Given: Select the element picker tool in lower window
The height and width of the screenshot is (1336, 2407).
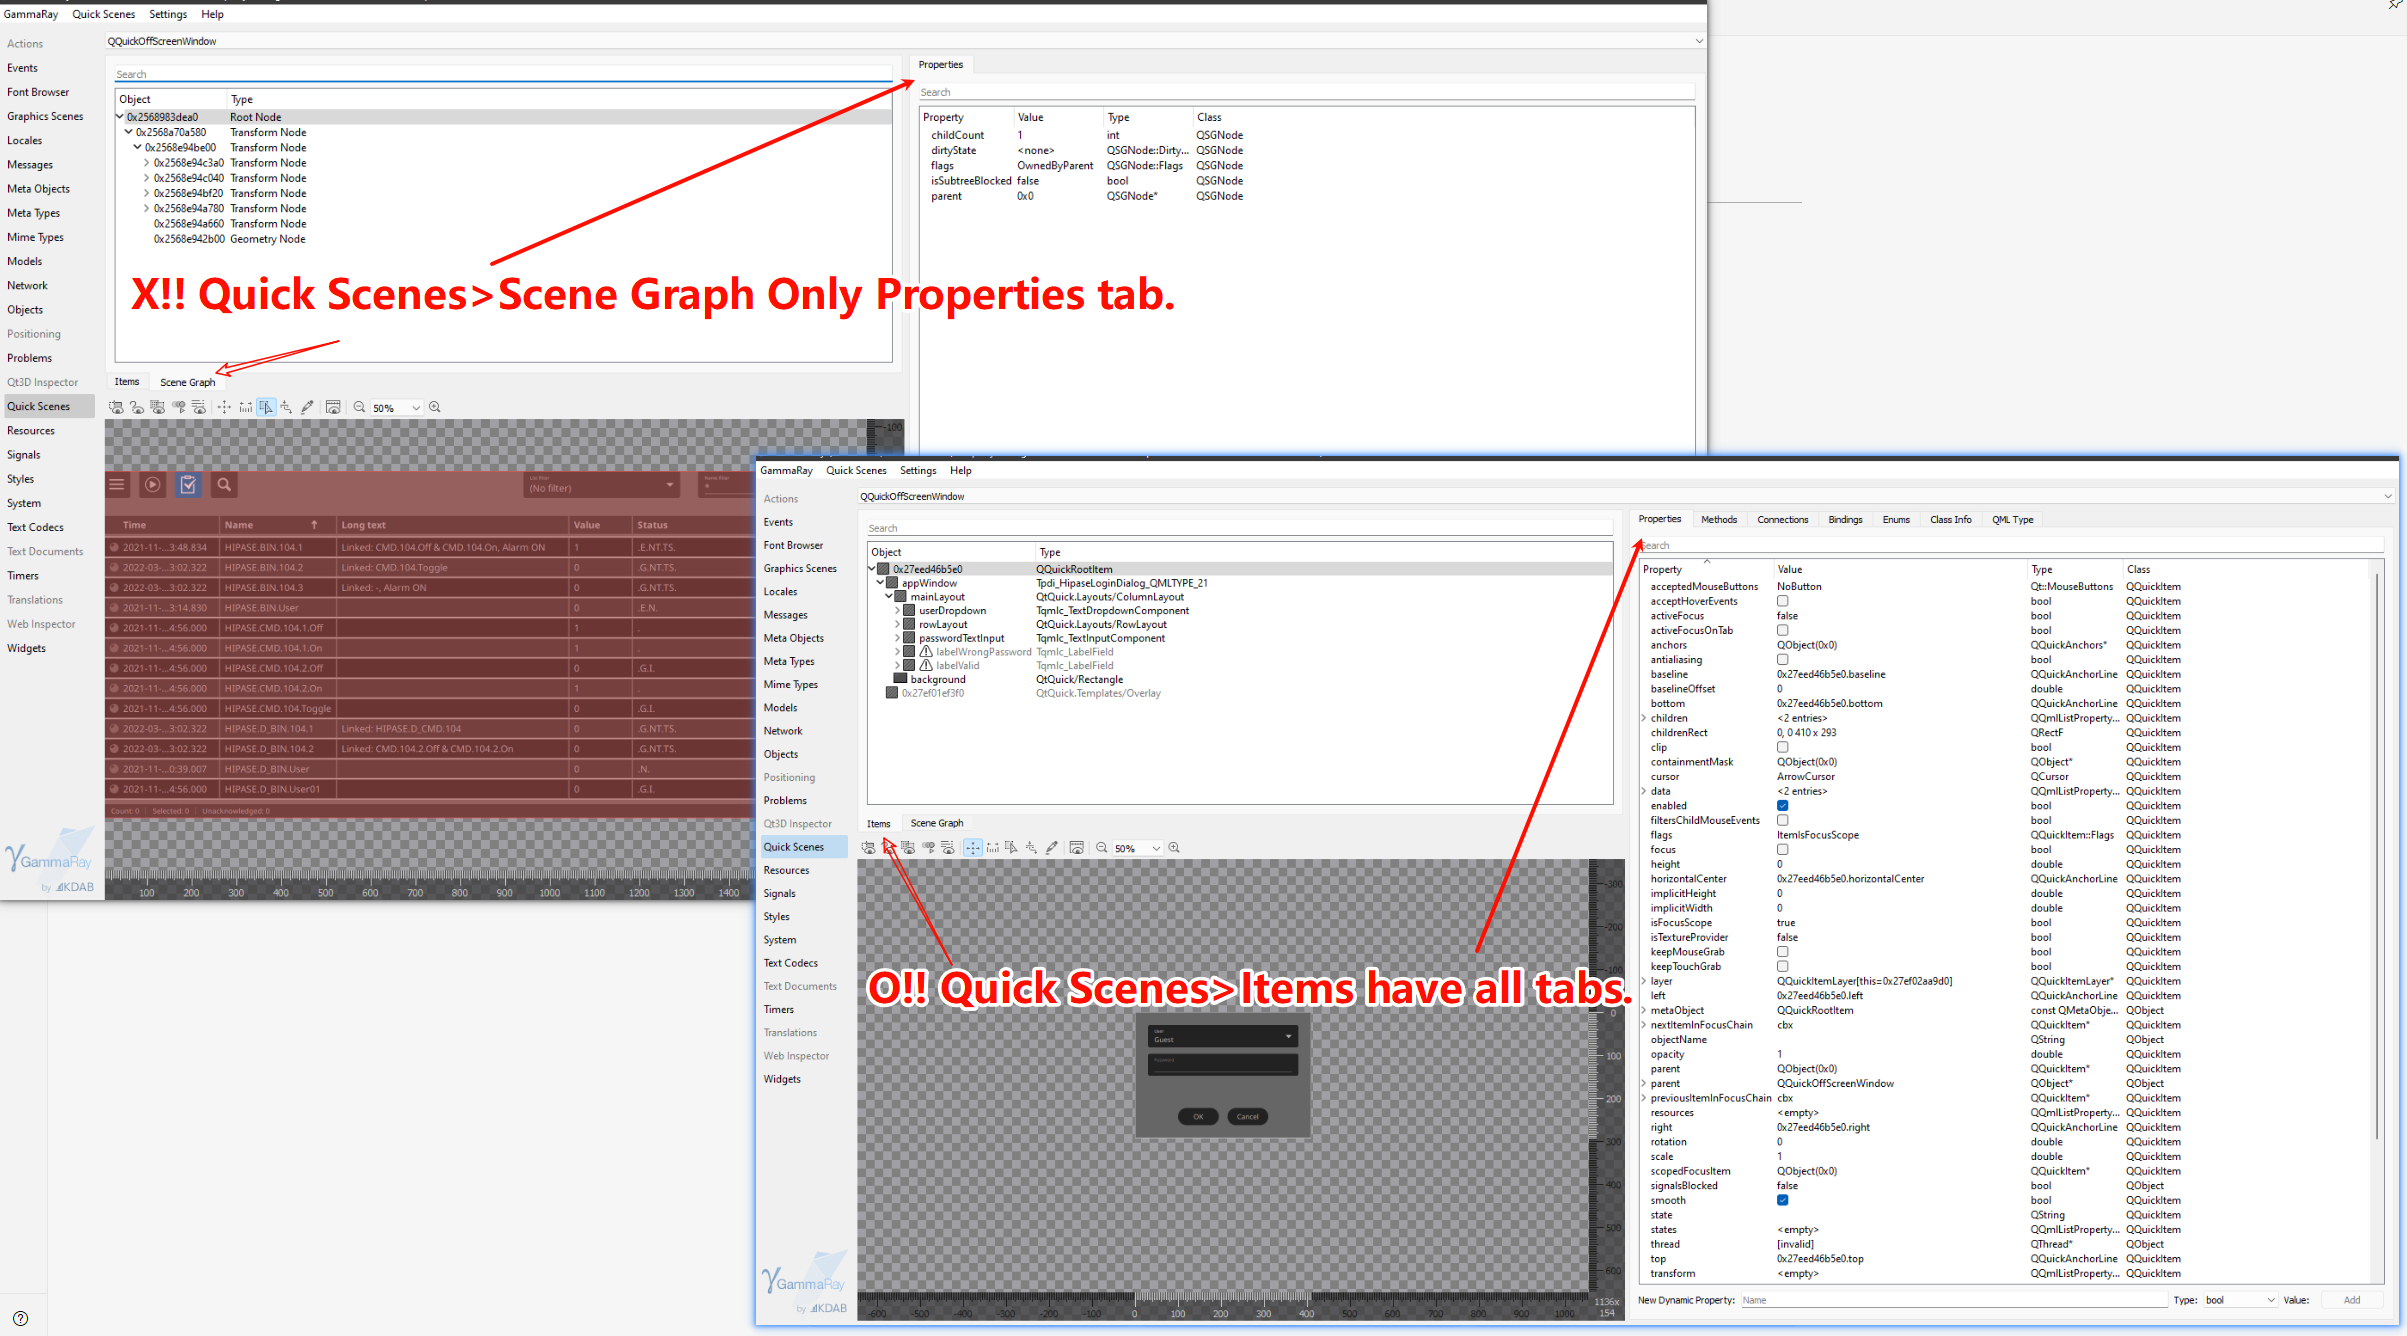Looking at the screenshot, I should pyautogui.click(x=1012, y=848).
